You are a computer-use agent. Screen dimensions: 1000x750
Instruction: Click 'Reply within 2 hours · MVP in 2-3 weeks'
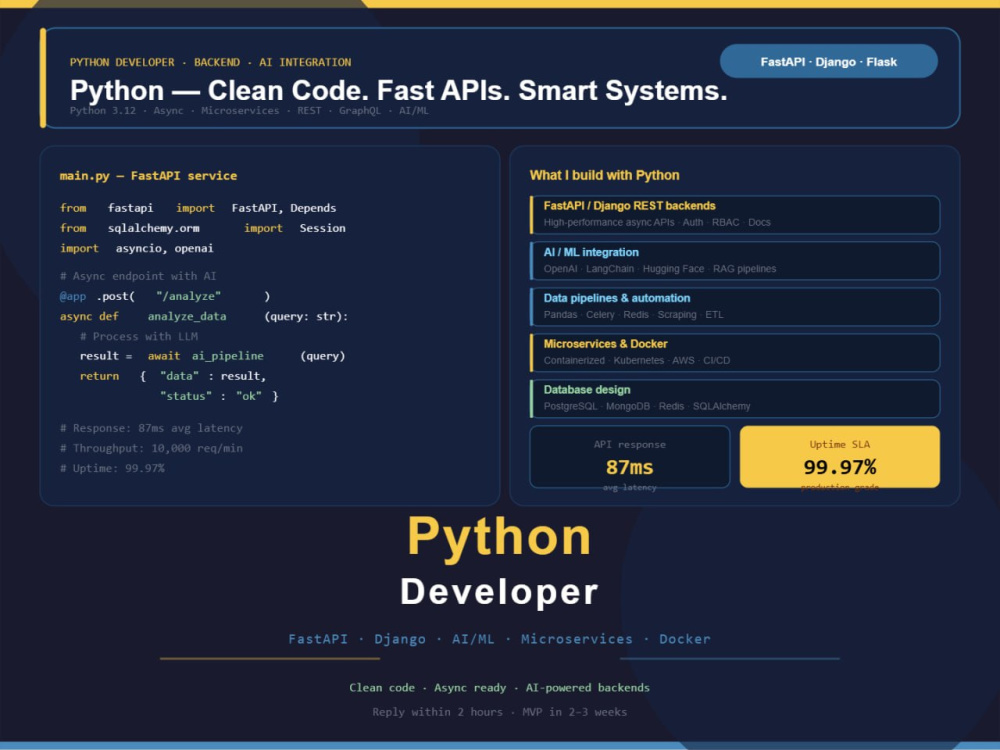point(499,712)
